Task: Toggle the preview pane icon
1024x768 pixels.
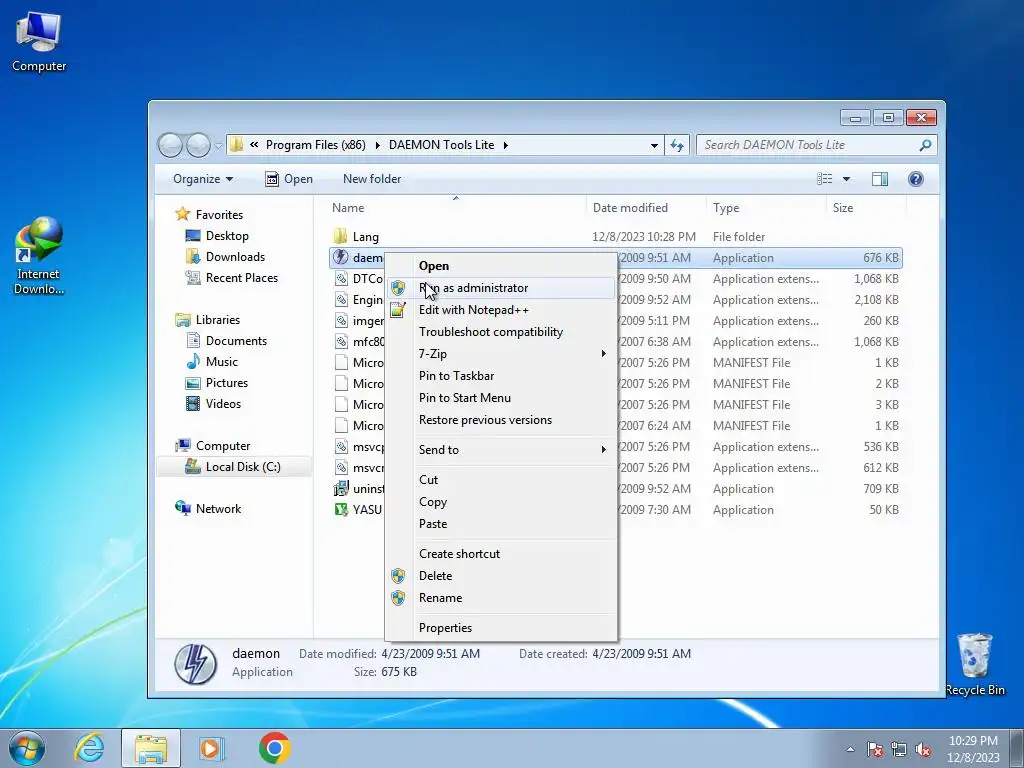Action: coord(880,179)
